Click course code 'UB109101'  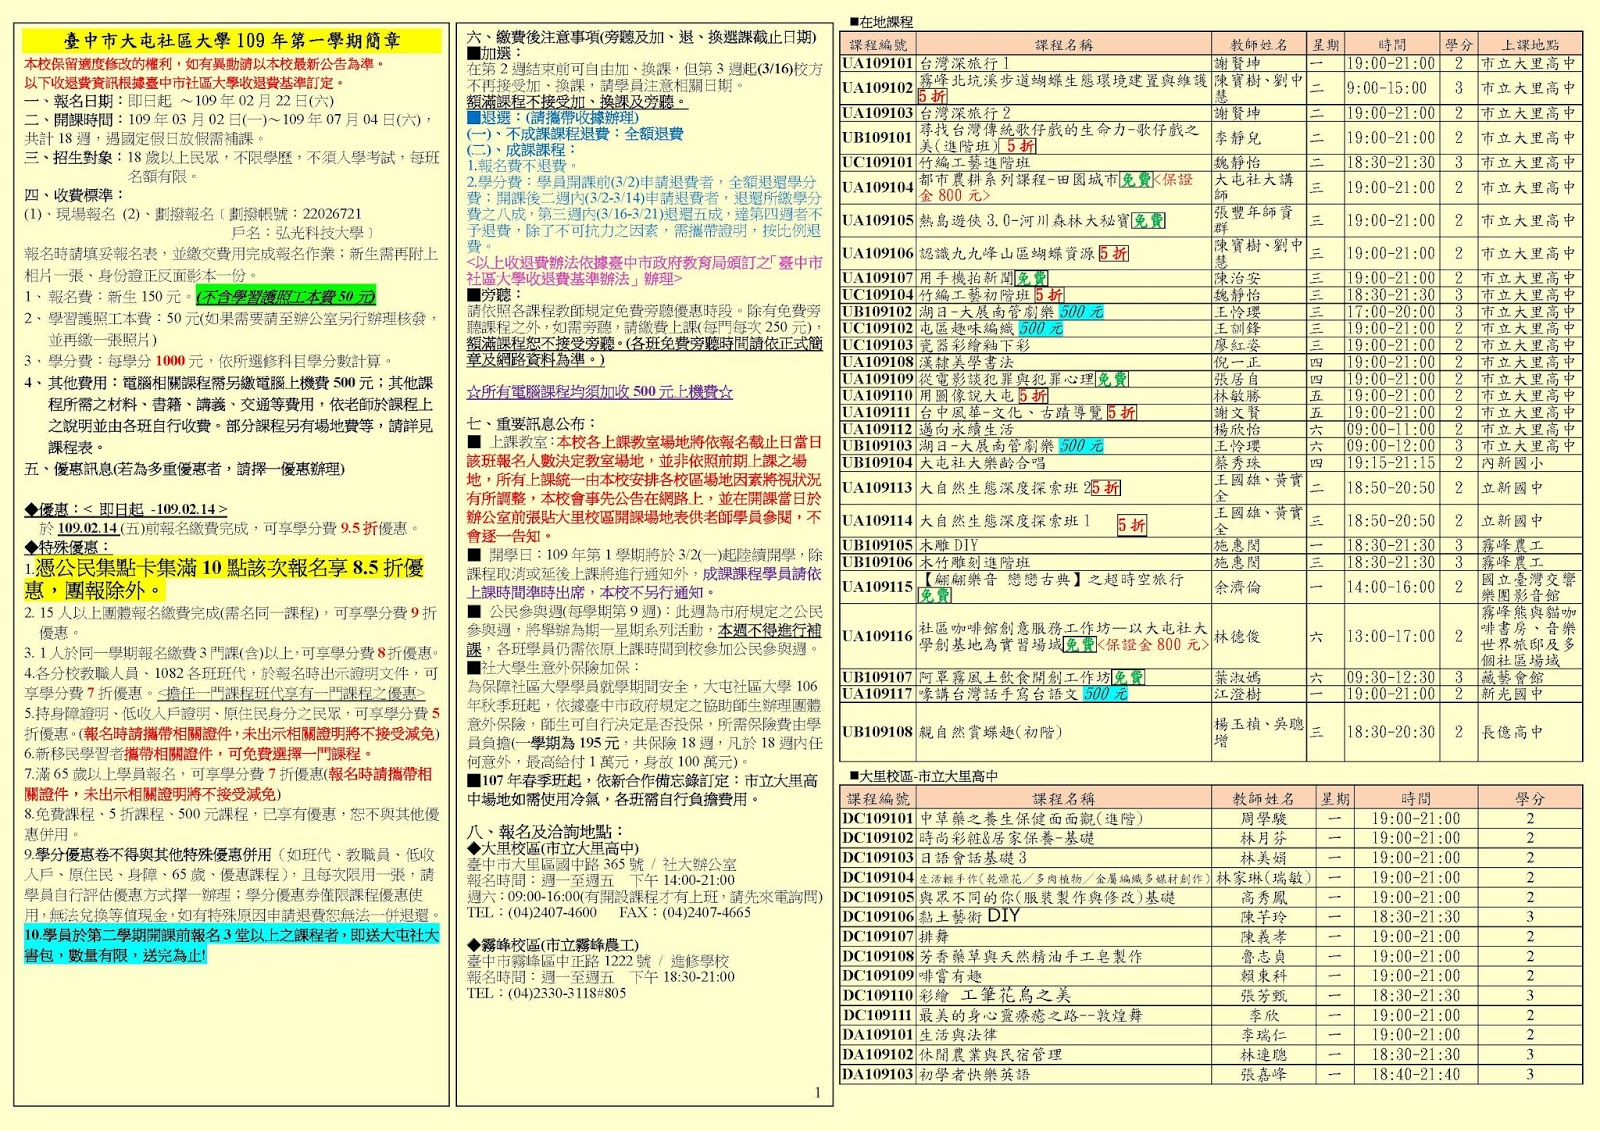click(877, 138)
